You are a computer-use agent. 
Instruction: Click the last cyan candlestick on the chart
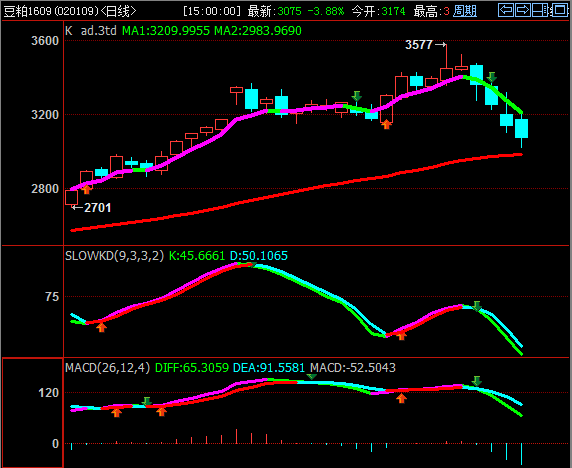pyautogui.click(x=522, y=128)
